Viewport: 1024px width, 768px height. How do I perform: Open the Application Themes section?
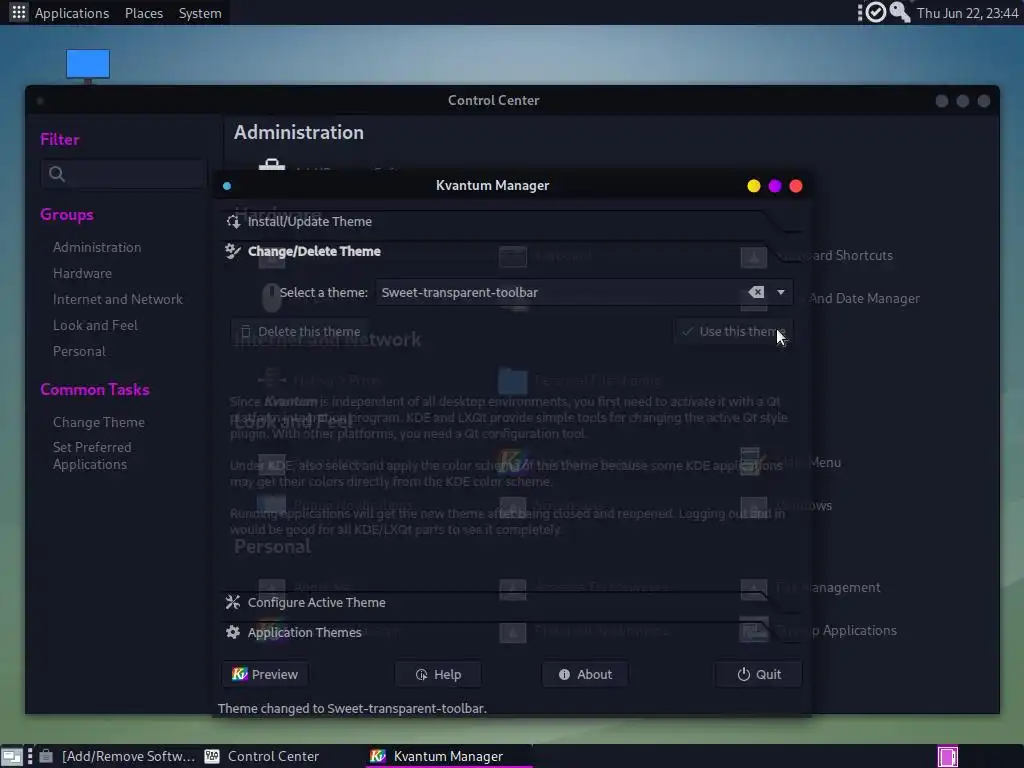pos(304,632)
